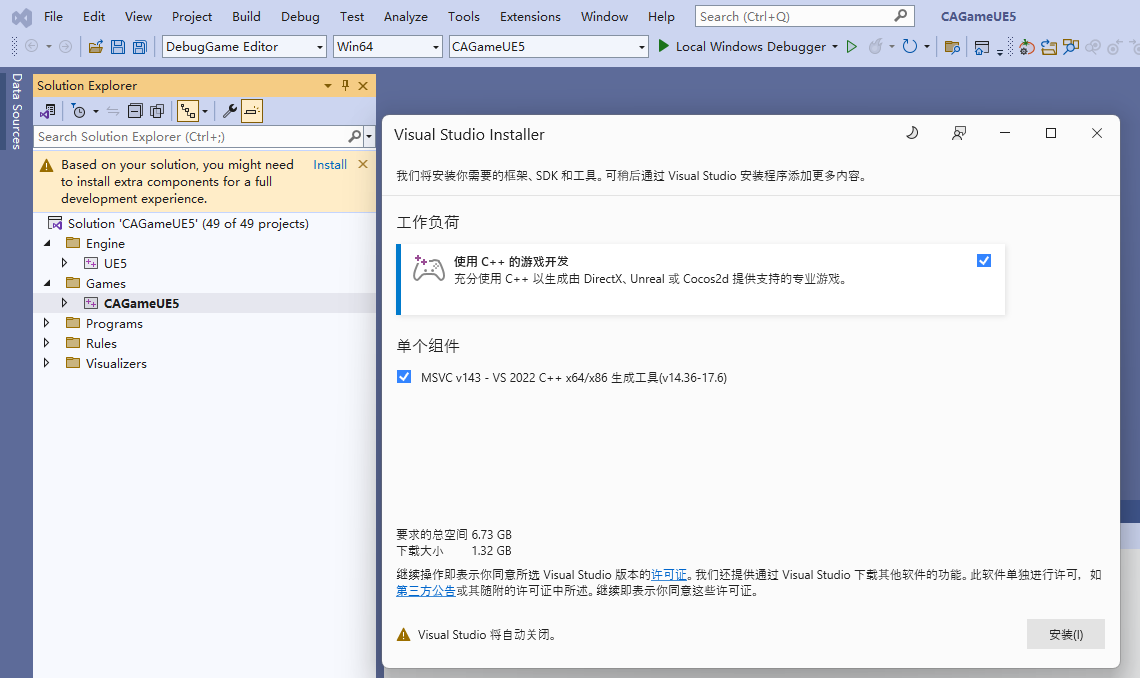Switch installer theme with moon icon
1140x678 pixels.
point(912,133)
